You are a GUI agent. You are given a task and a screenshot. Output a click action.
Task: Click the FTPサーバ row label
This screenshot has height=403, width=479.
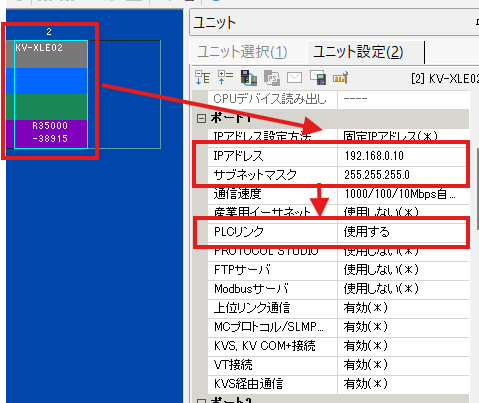pos(242,269)
